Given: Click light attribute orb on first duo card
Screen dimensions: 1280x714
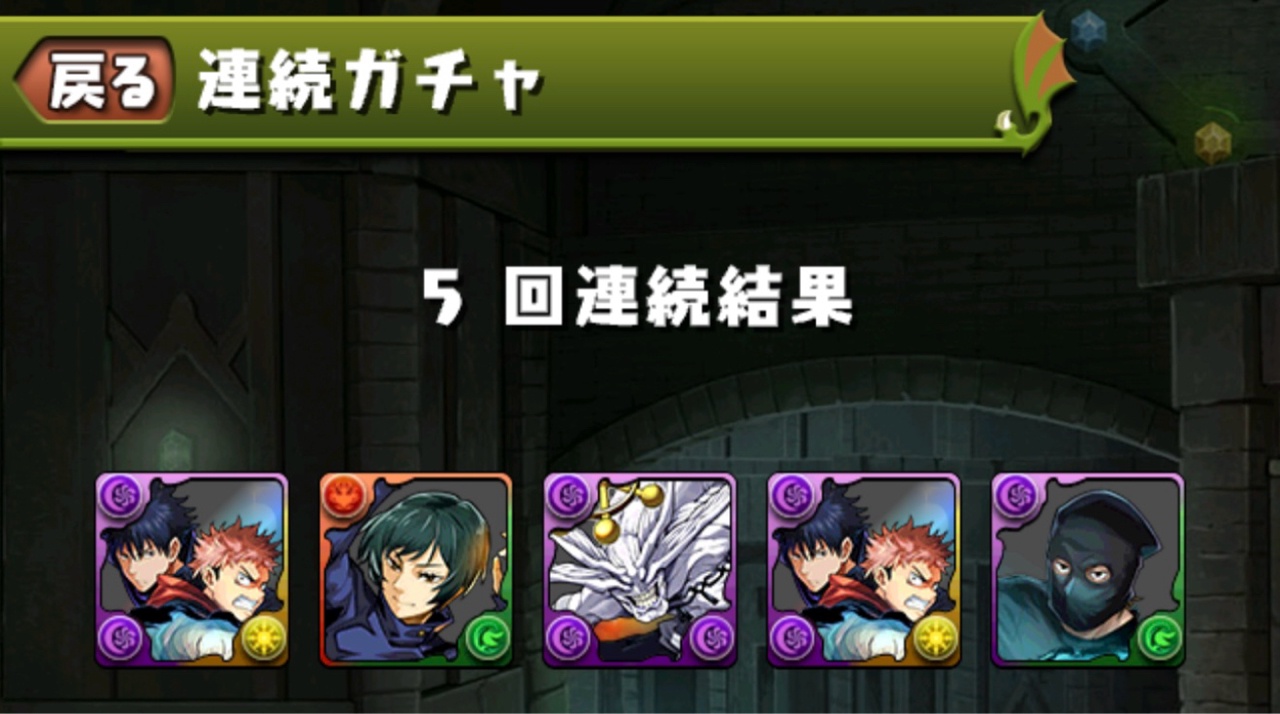Looking at the screenshot, I should tap(265, 641).
